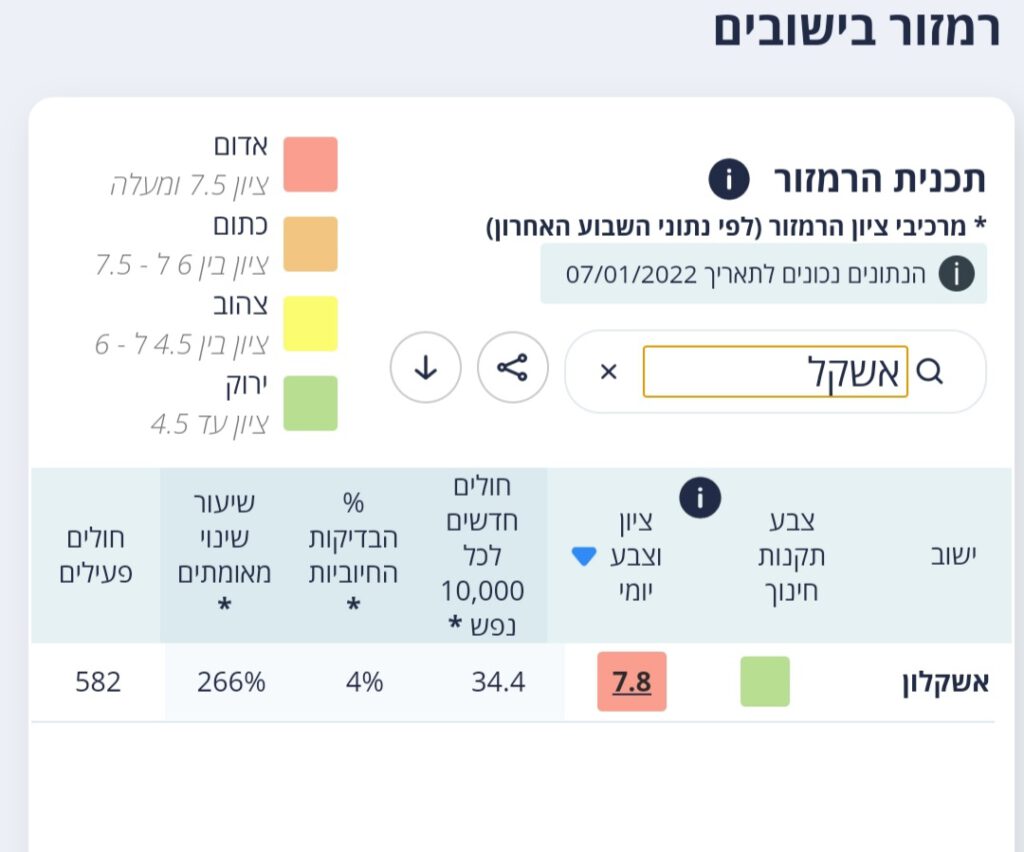Image resolution: width=1024 pixels, height=852 pixels.
Task: Click the magnifier search icon
Action: (x=929, y=372)
